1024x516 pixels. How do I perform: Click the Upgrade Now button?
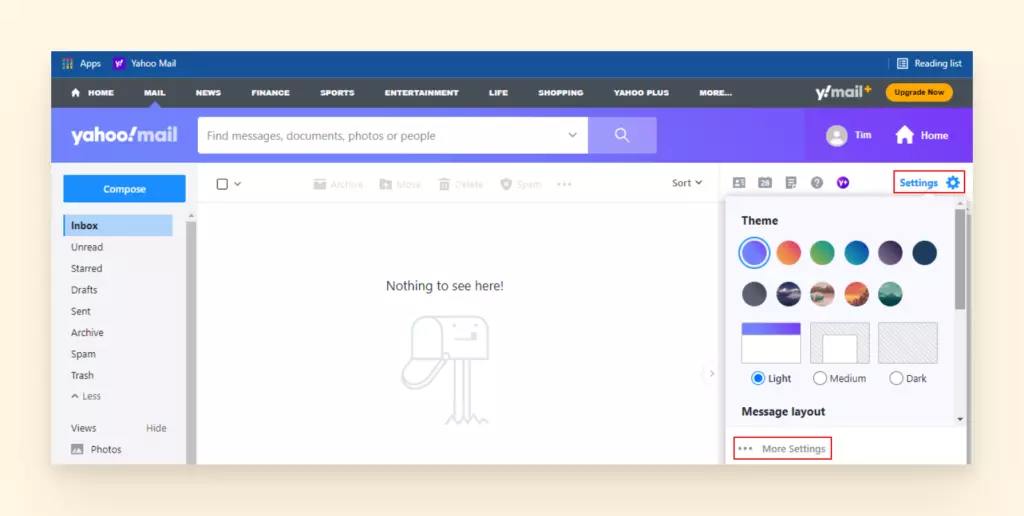click(x=919, y=93)
